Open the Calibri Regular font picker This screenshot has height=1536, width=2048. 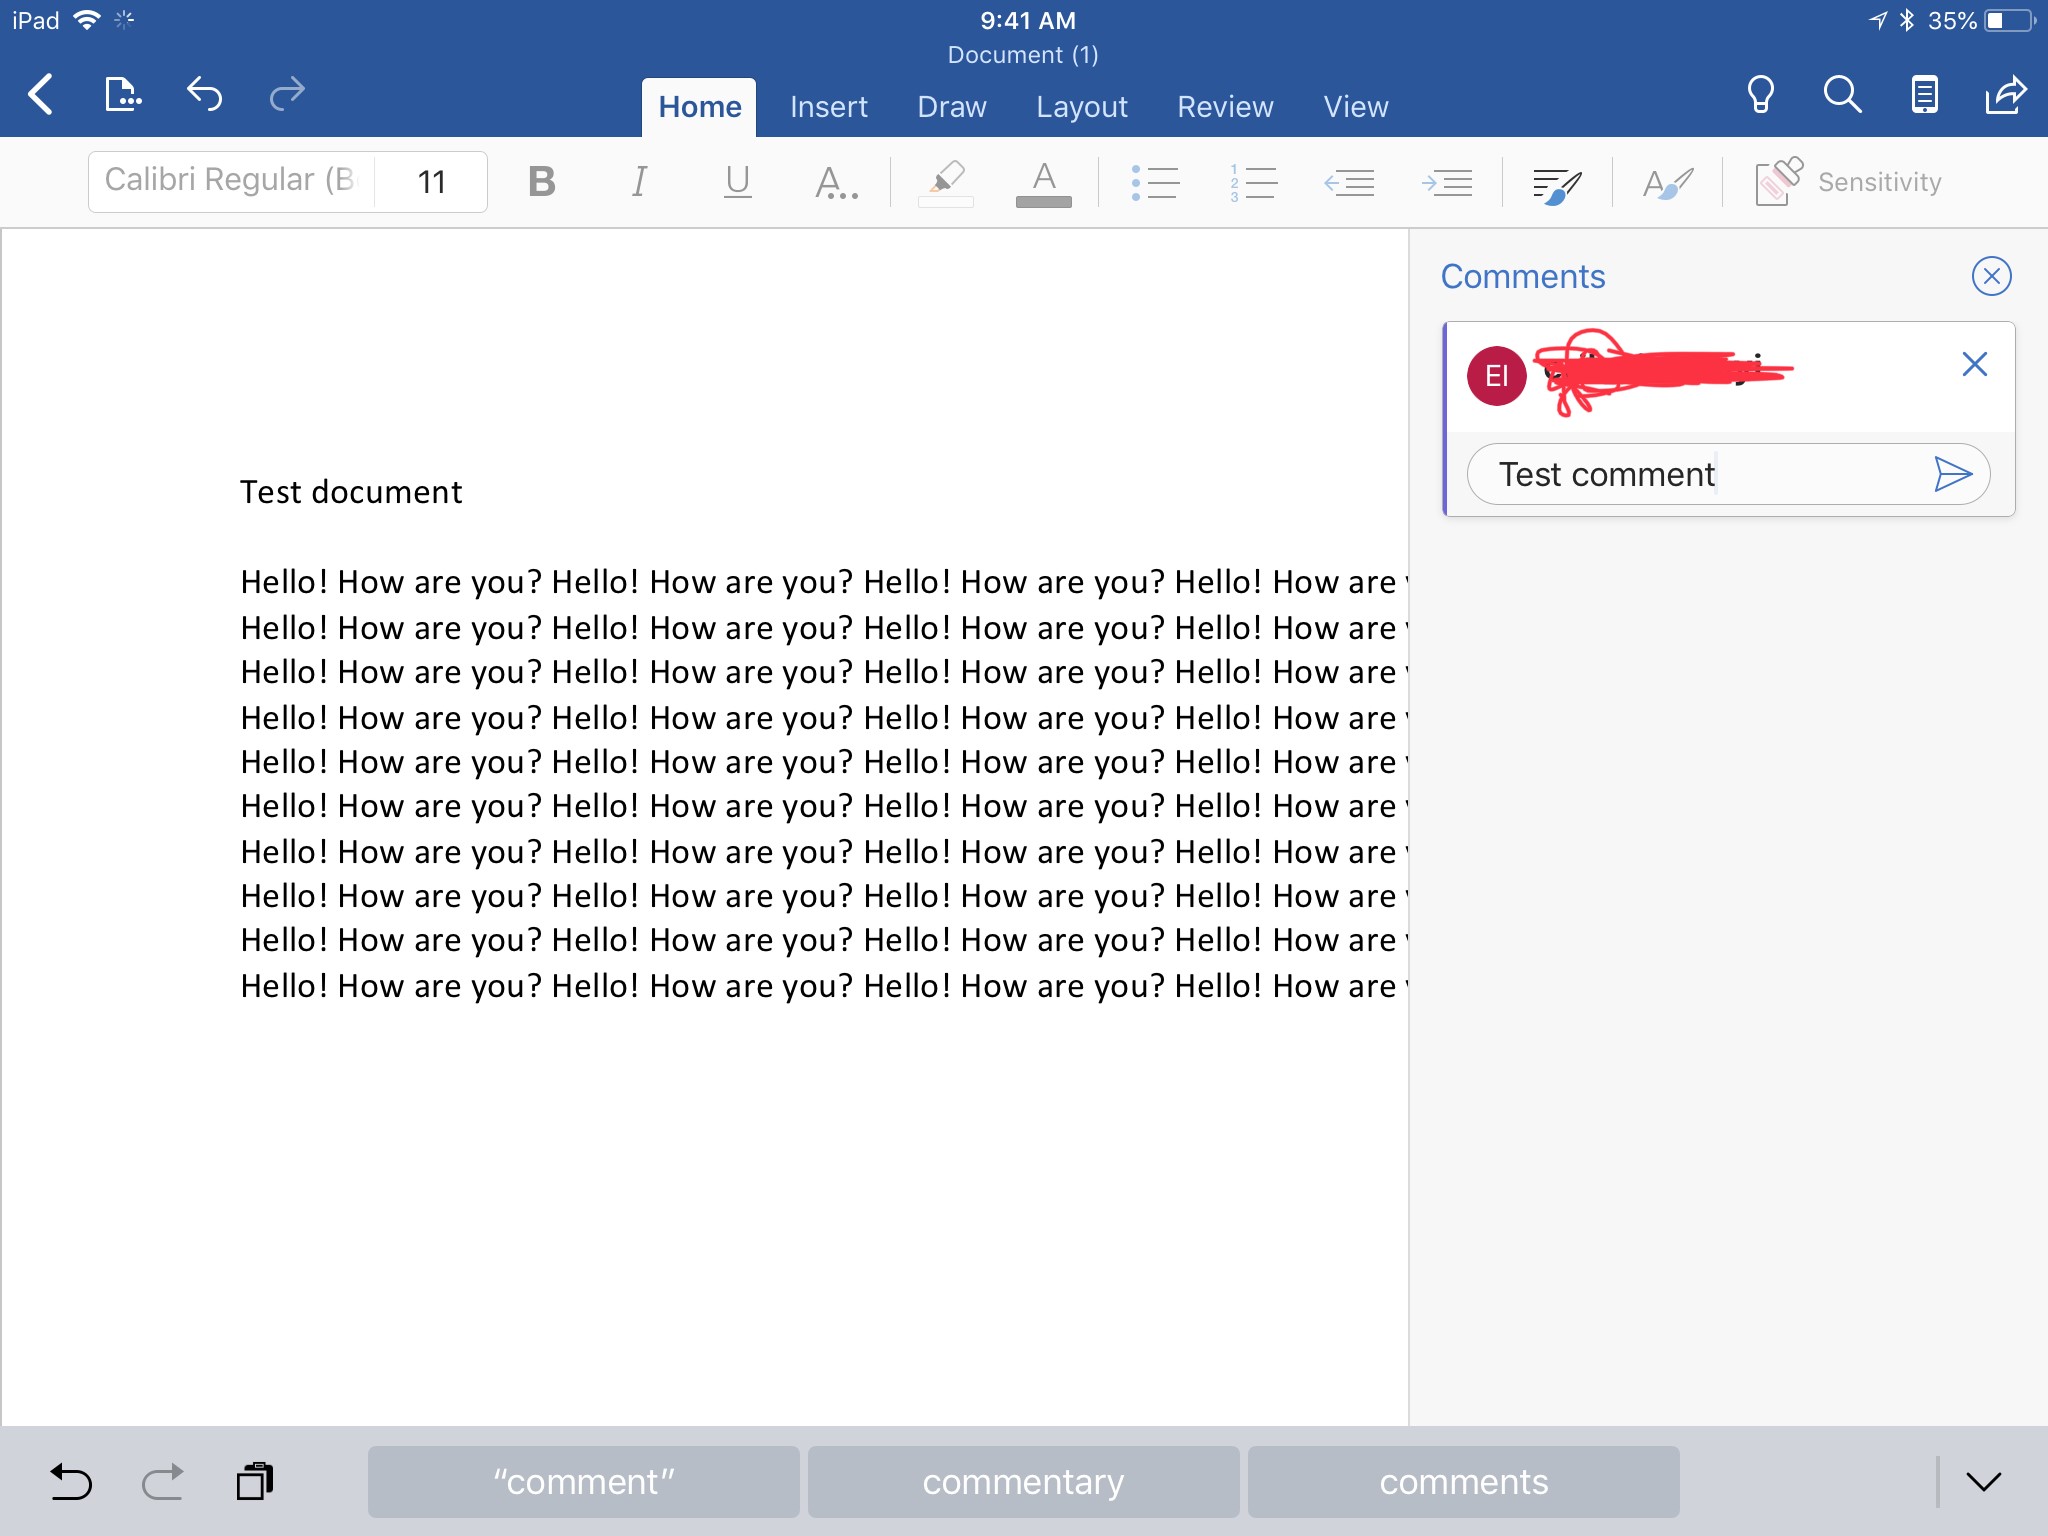pos(232,181)
